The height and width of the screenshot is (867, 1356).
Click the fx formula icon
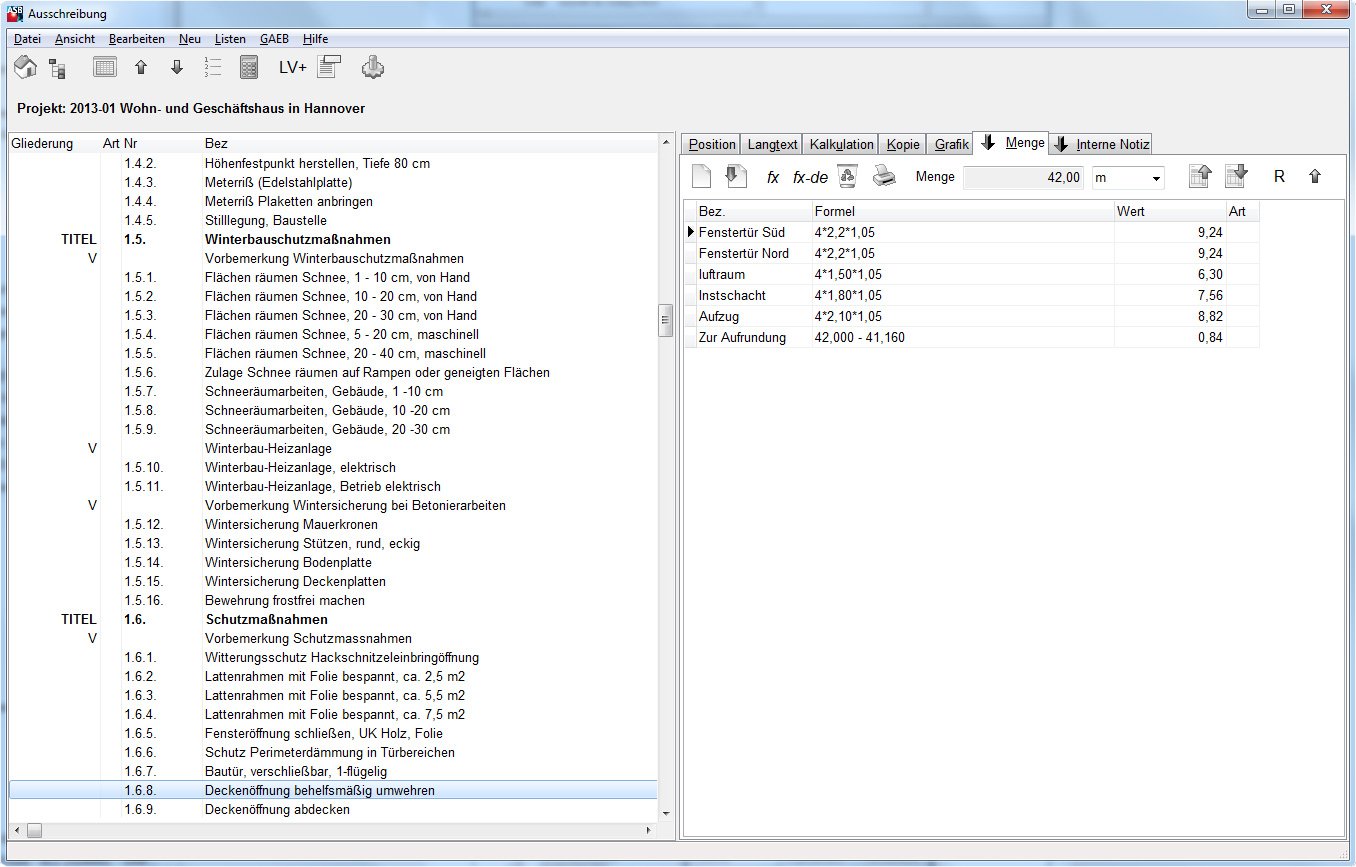pos(773,177)
